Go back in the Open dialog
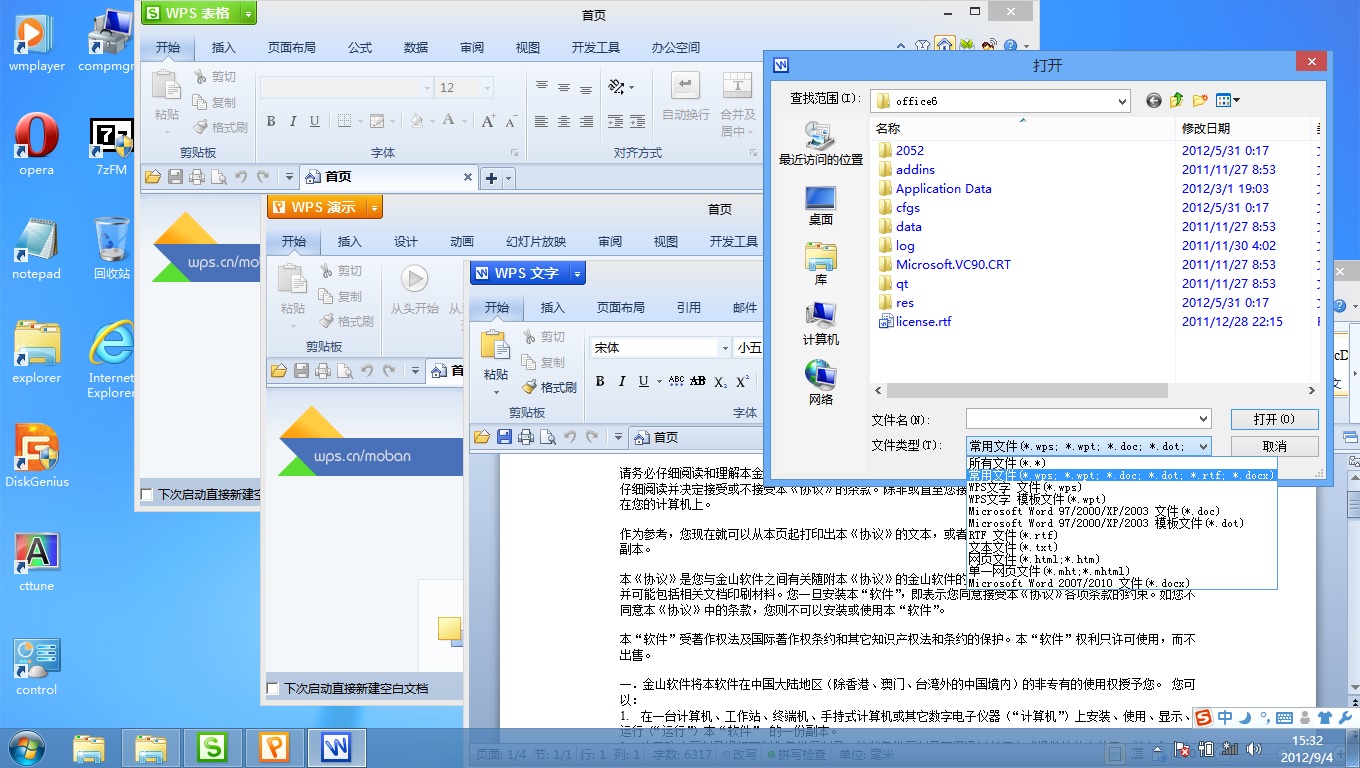This screenshot has width=1360, height=768. pyautogui.click(x=1154, y=100)
